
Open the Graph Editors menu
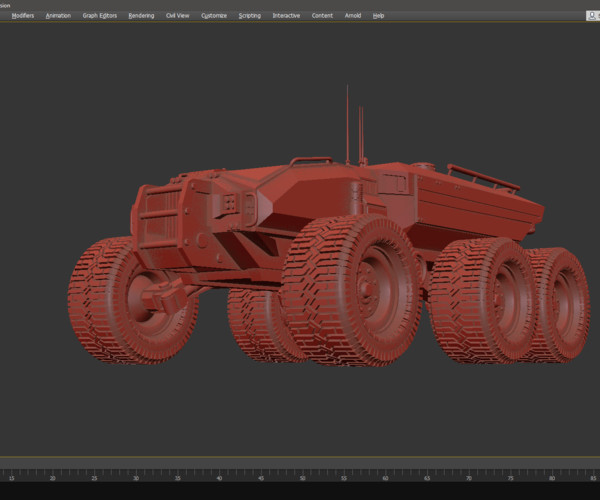click(x=99, y=16)
